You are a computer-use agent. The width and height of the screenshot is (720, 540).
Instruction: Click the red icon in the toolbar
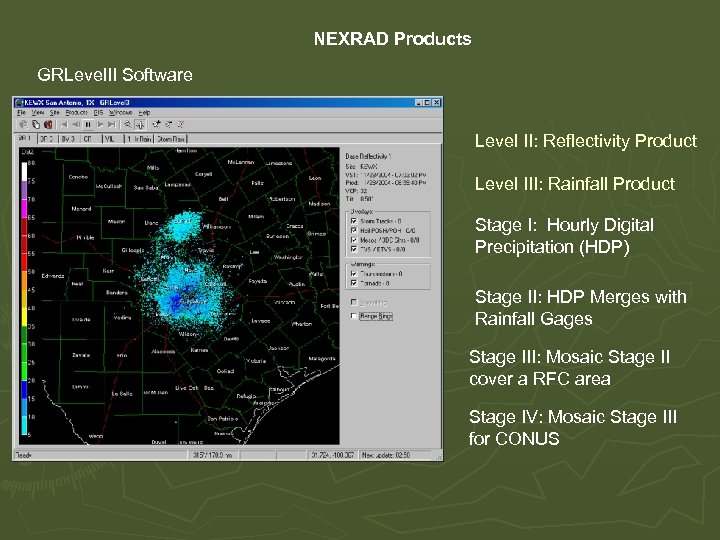pos(48,124)
